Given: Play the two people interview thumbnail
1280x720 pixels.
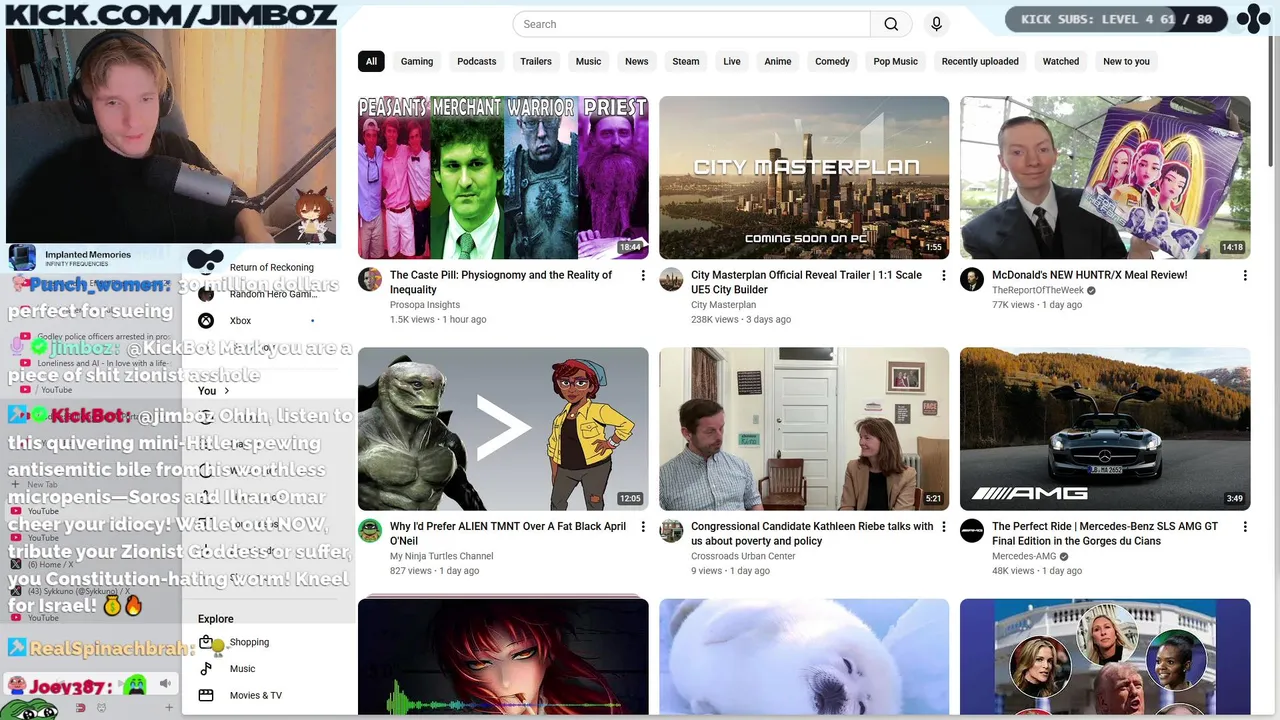Looking at the screenshot, I should (x=804, y=428).
